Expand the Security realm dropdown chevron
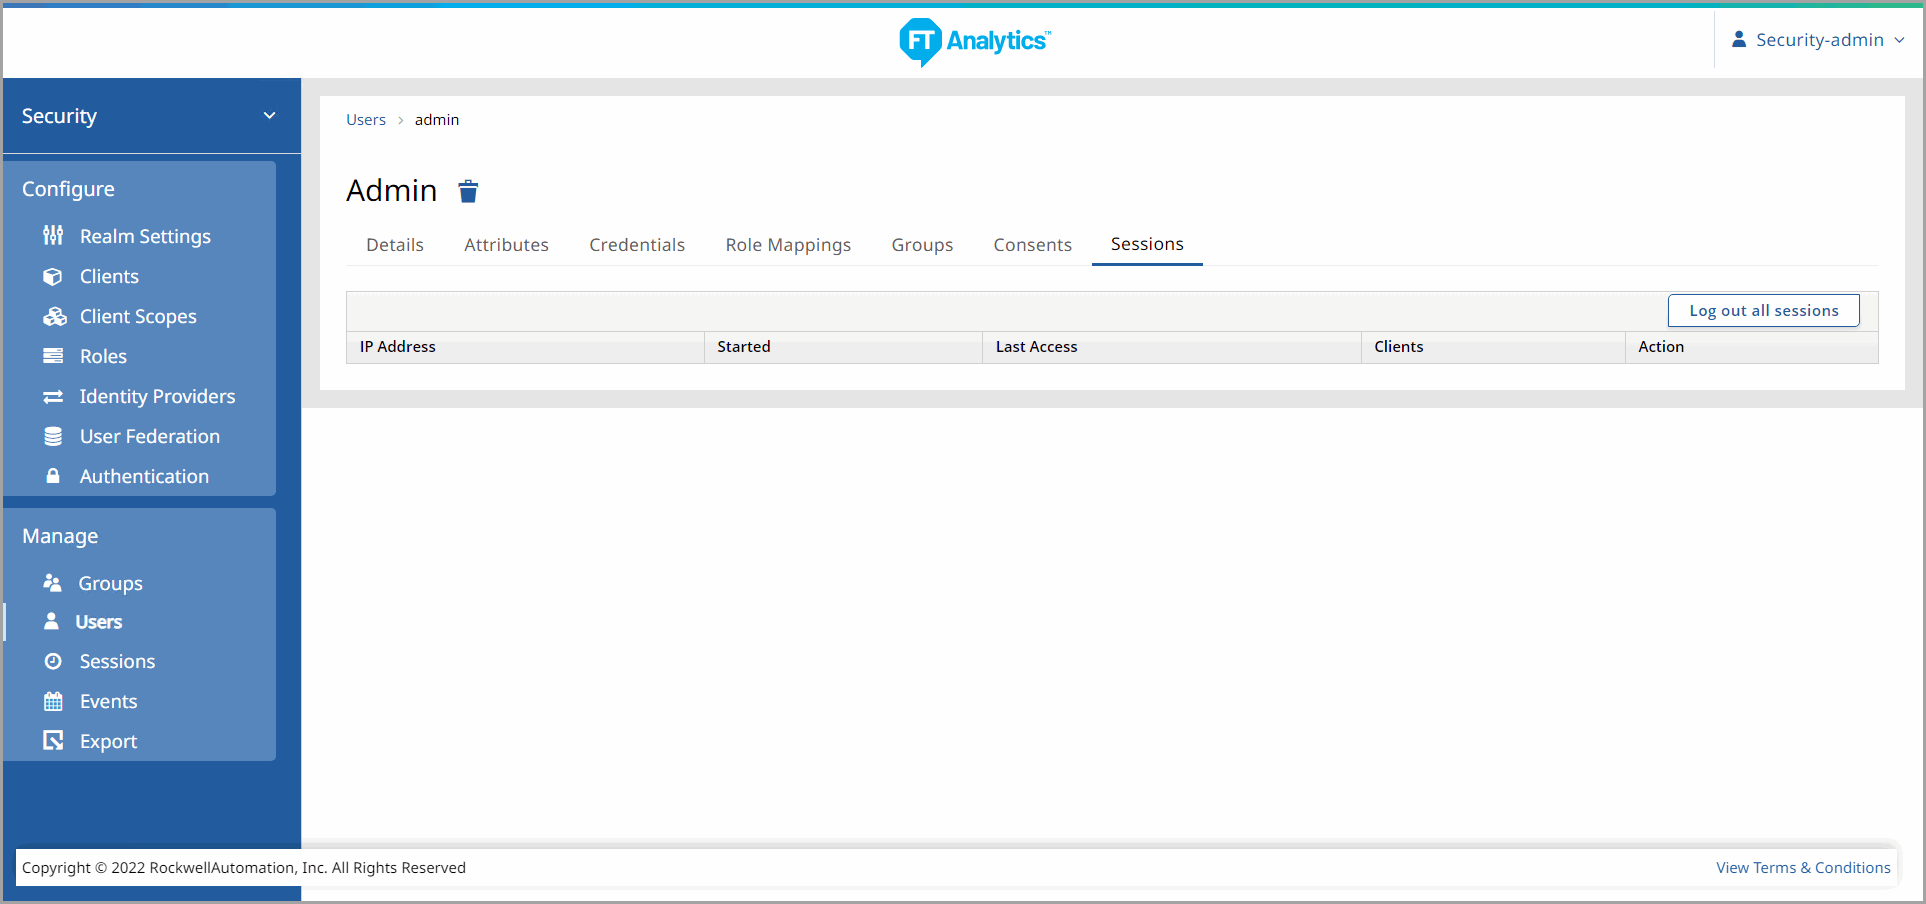The width and height of the screenshot is (1926, 904). (269, 116)
